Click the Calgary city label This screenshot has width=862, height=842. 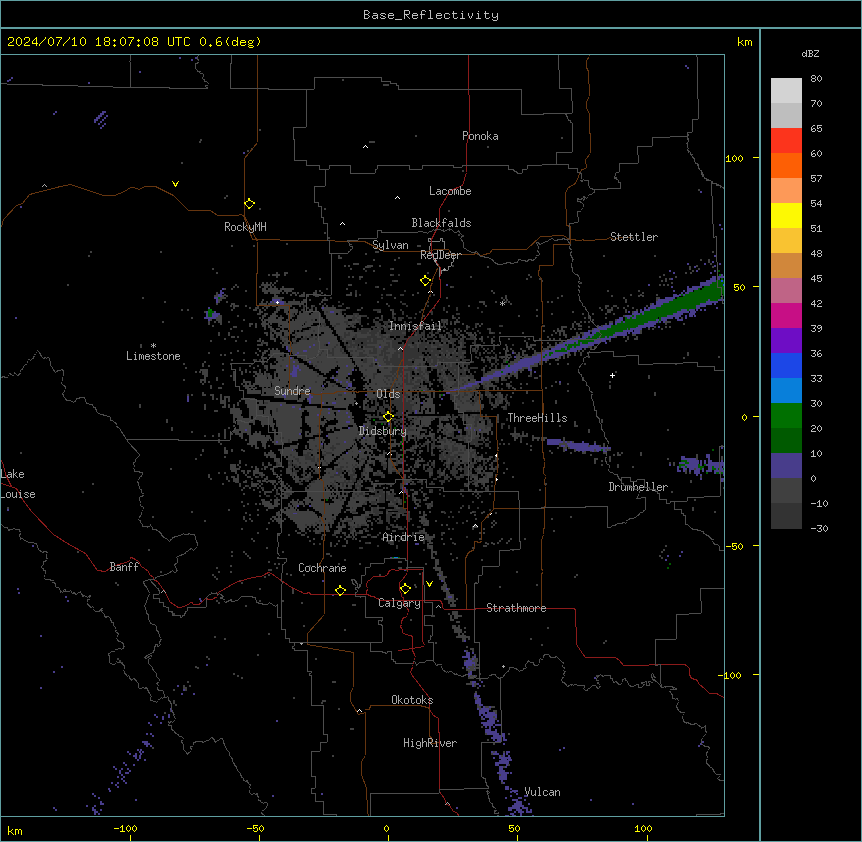pos(400,603)
